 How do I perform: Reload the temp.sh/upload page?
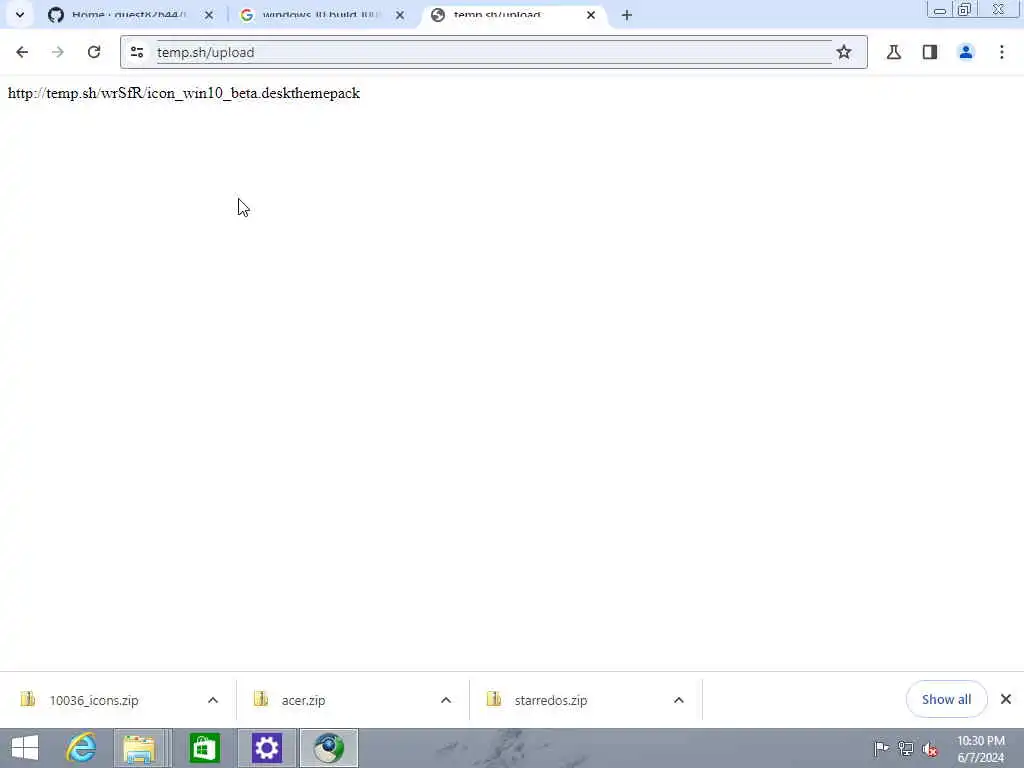94,52
